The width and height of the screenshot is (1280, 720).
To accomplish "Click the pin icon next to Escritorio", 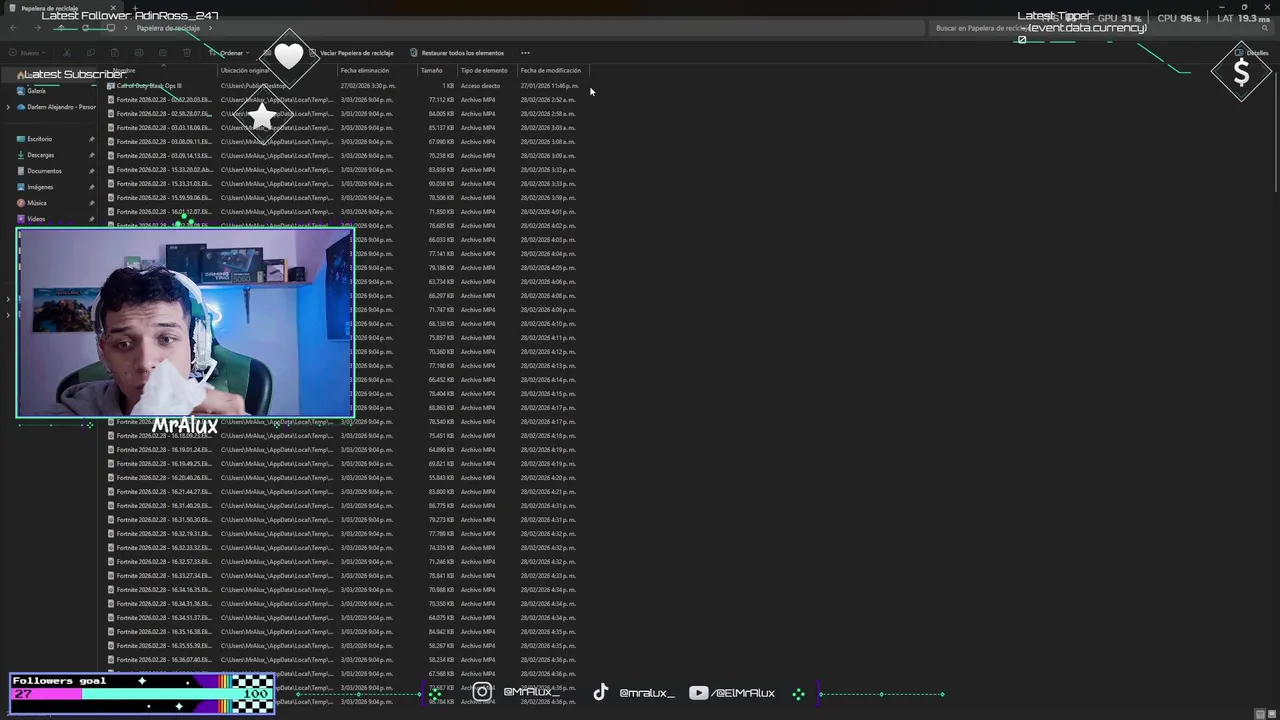I will [92, 139].
